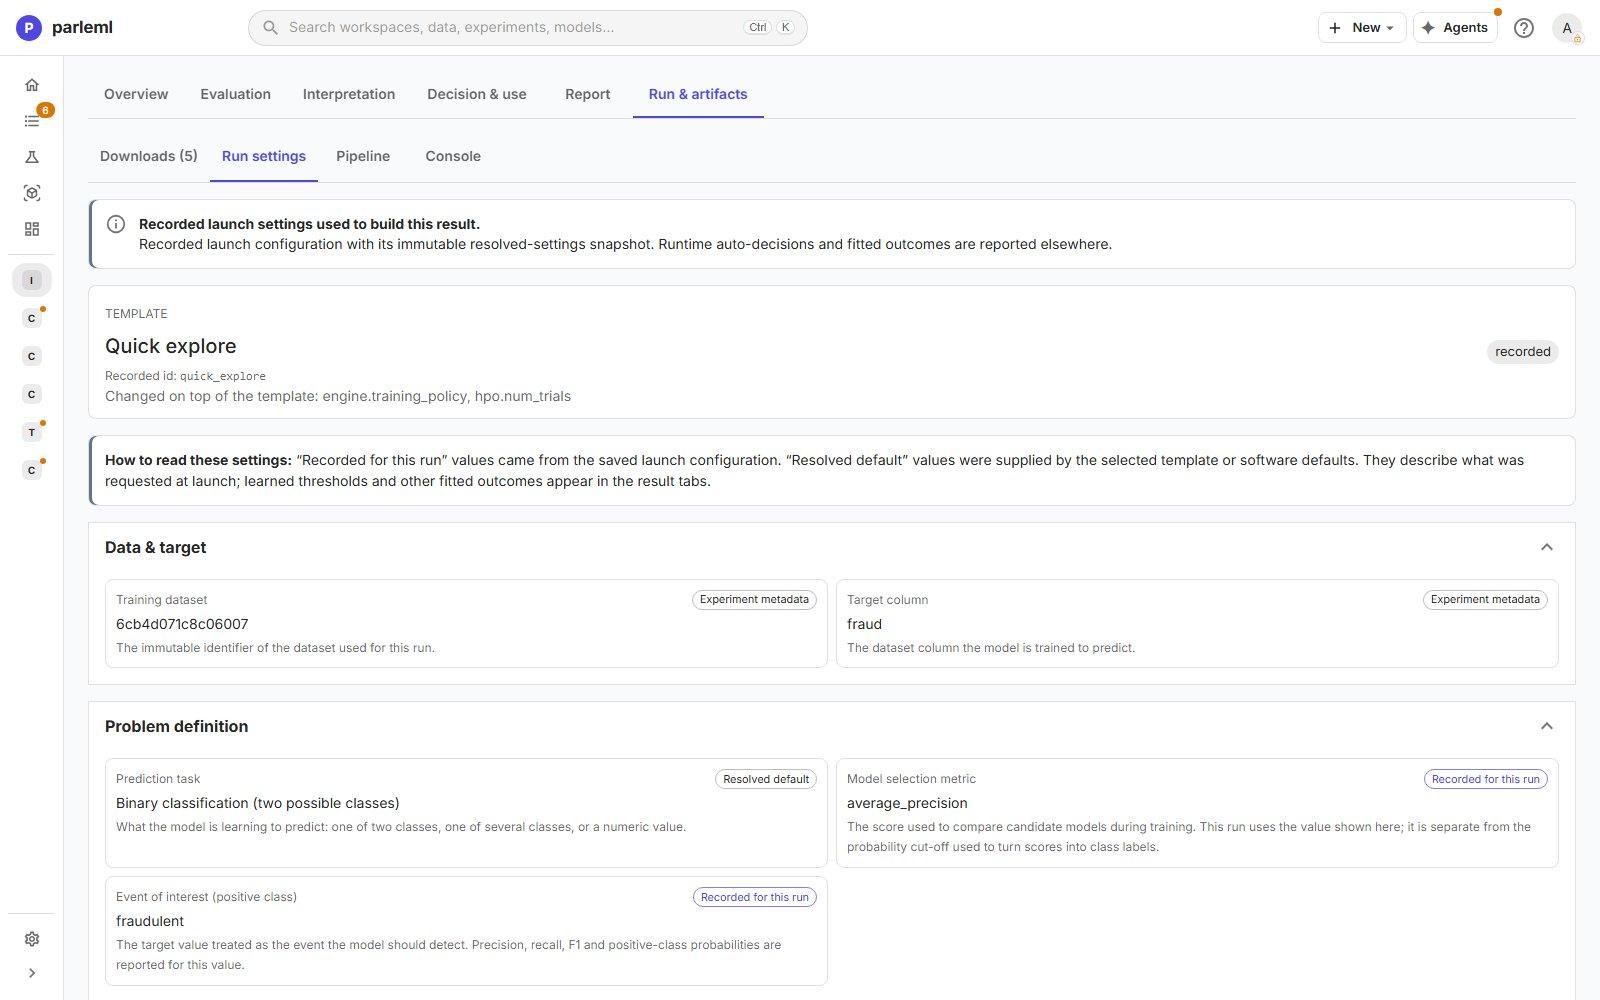This screenshot has height=1000, width=1600.
Task: Open the Interpretation tab
Action: (x=349, y=94)
